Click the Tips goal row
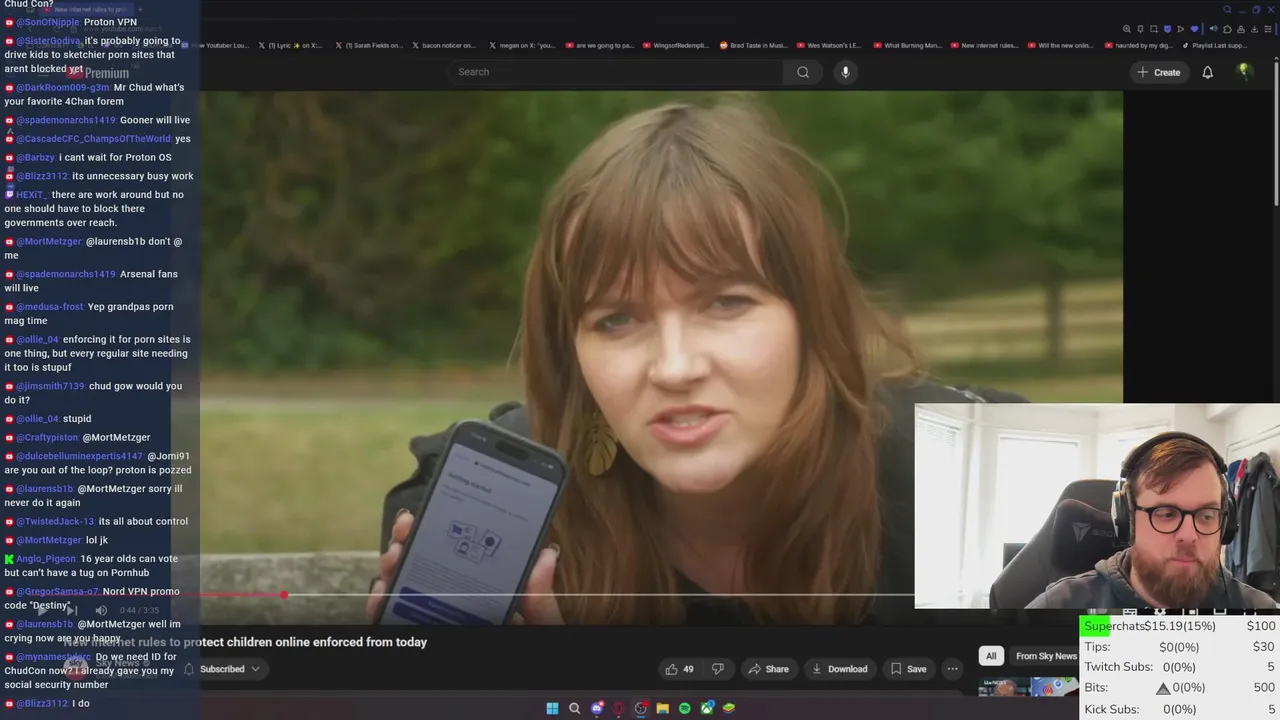Image resolution: width=1280 pixels, height=720 pixels. [x=1180, y=647]
